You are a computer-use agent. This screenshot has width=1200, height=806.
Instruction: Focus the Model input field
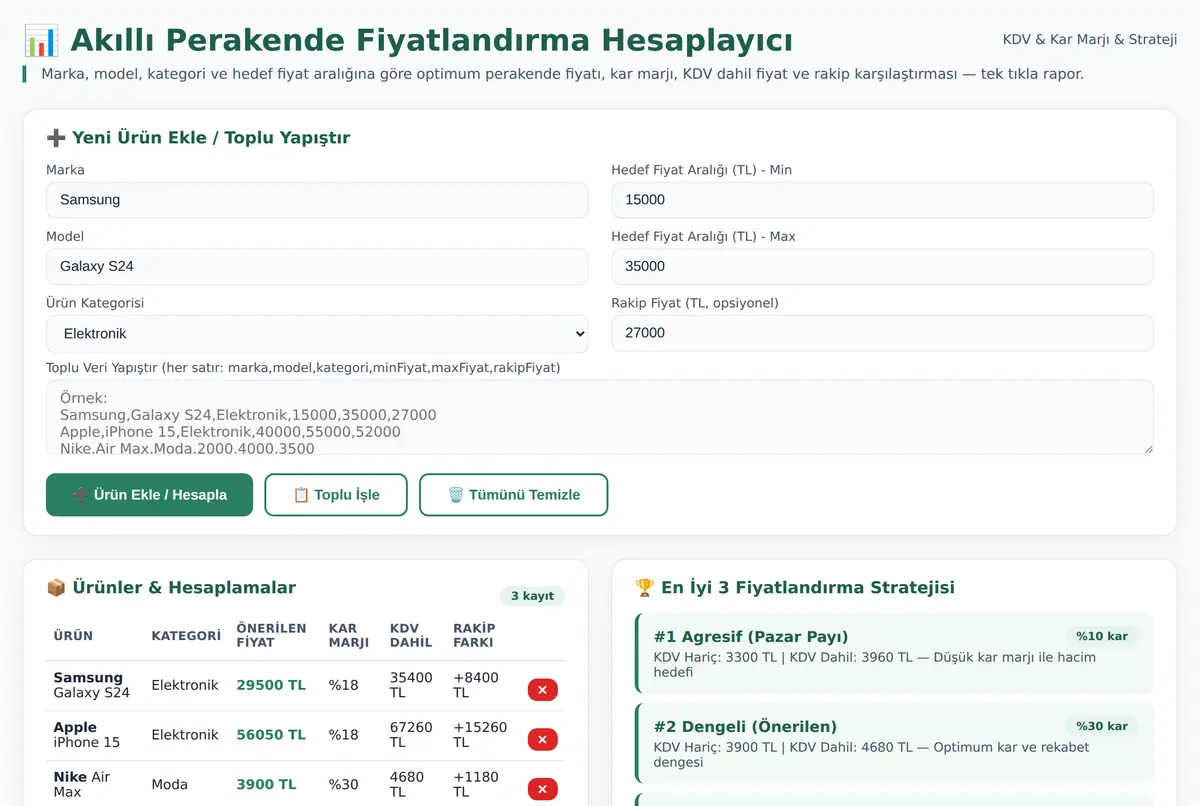click(317, 267)
